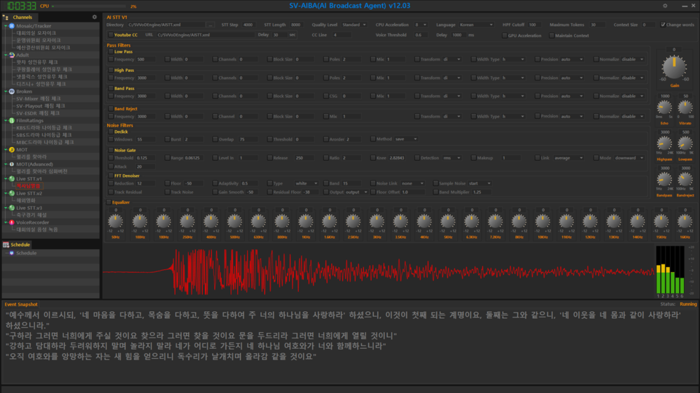Click the MOT group icon

click(12, 150)
